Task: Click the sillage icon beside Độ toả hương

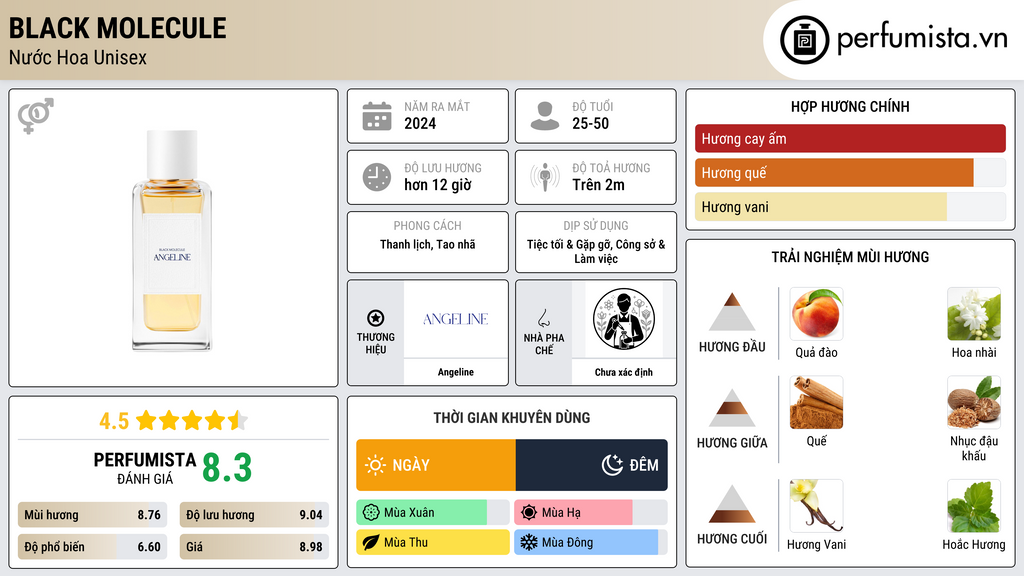Action: 545,177
